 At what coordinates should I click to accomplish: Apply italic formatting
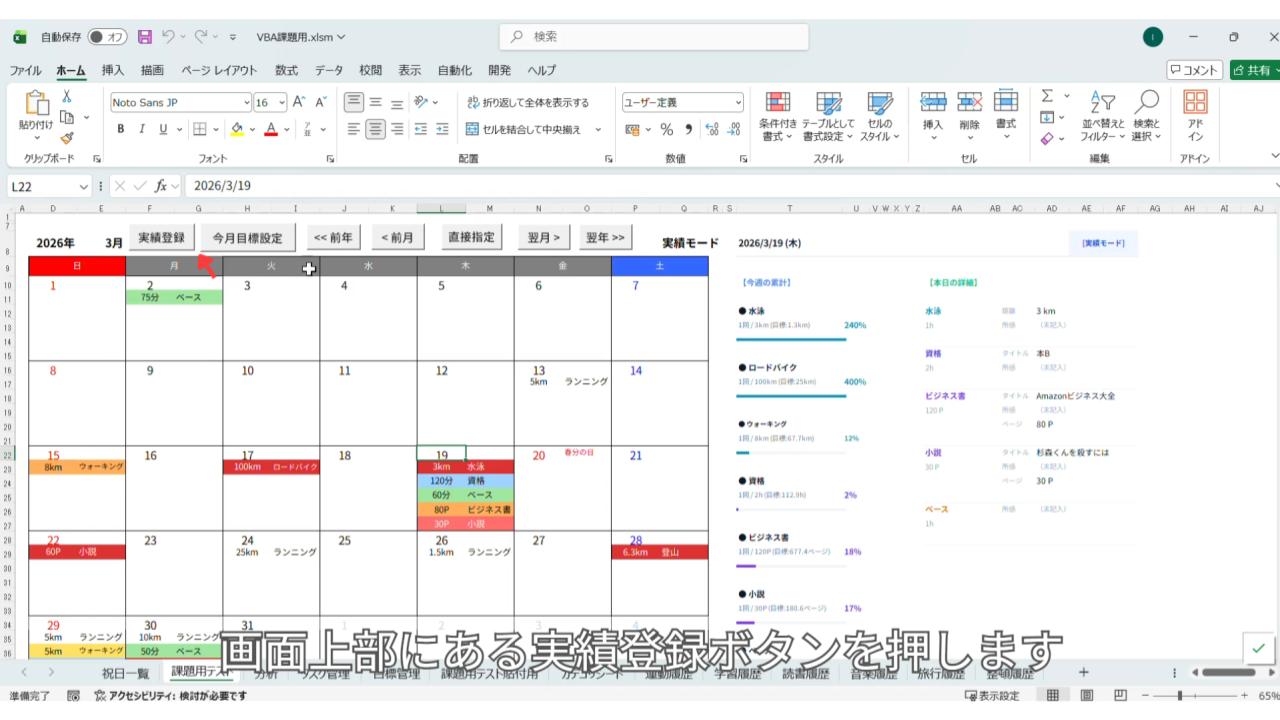(142, 129)
